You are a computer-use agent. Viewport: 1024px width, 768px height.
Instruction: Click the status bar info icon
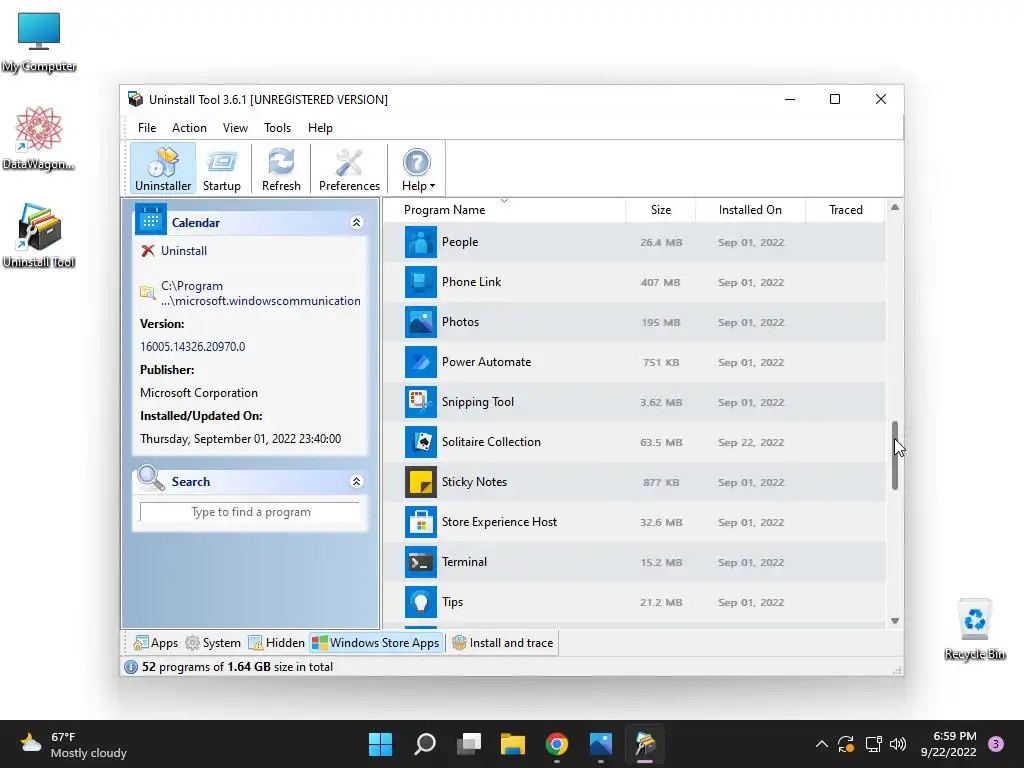(131, 667)
